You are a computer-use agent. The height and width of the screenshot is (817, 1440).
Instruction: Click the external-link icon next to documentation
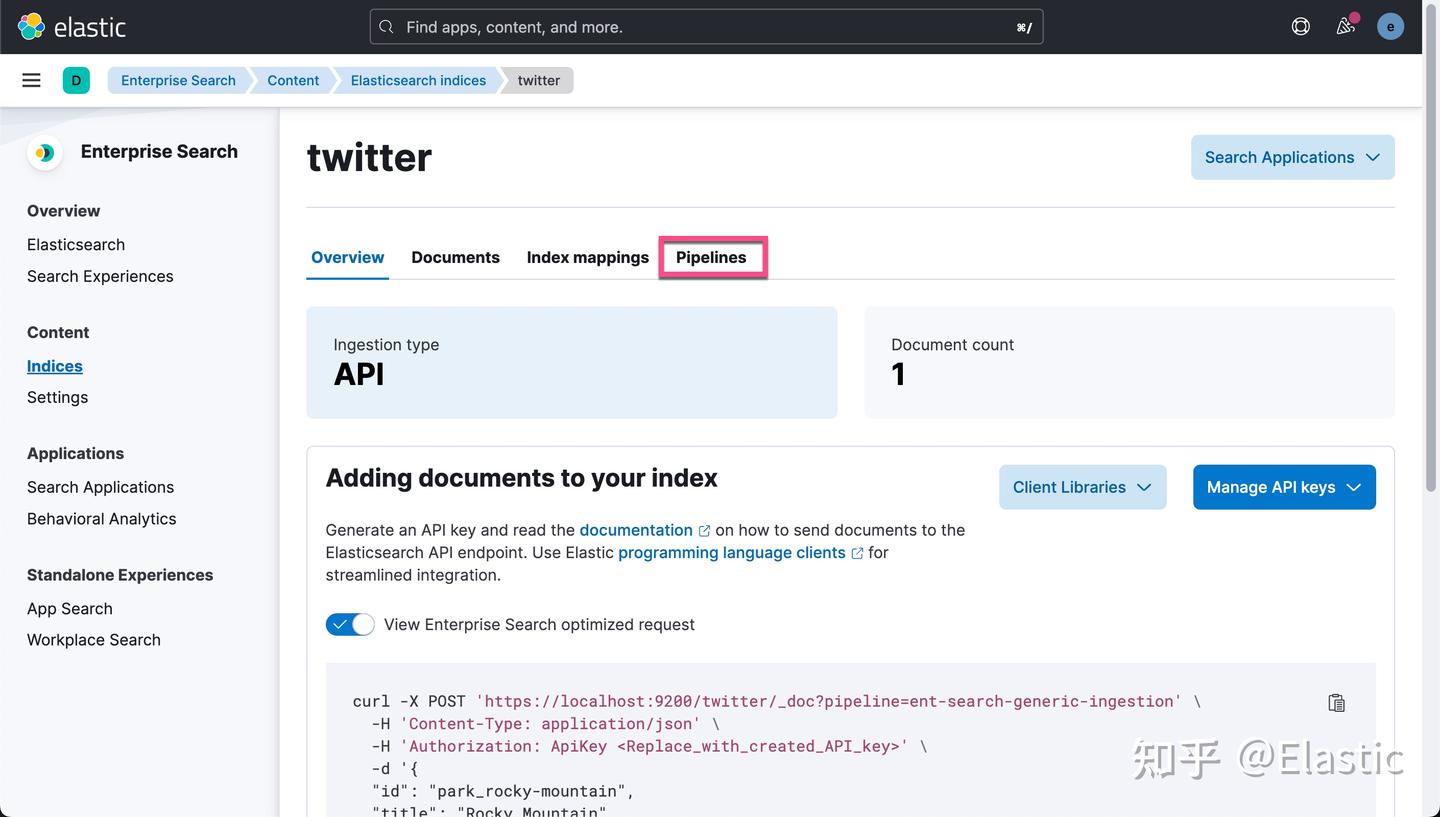[704, 530]
